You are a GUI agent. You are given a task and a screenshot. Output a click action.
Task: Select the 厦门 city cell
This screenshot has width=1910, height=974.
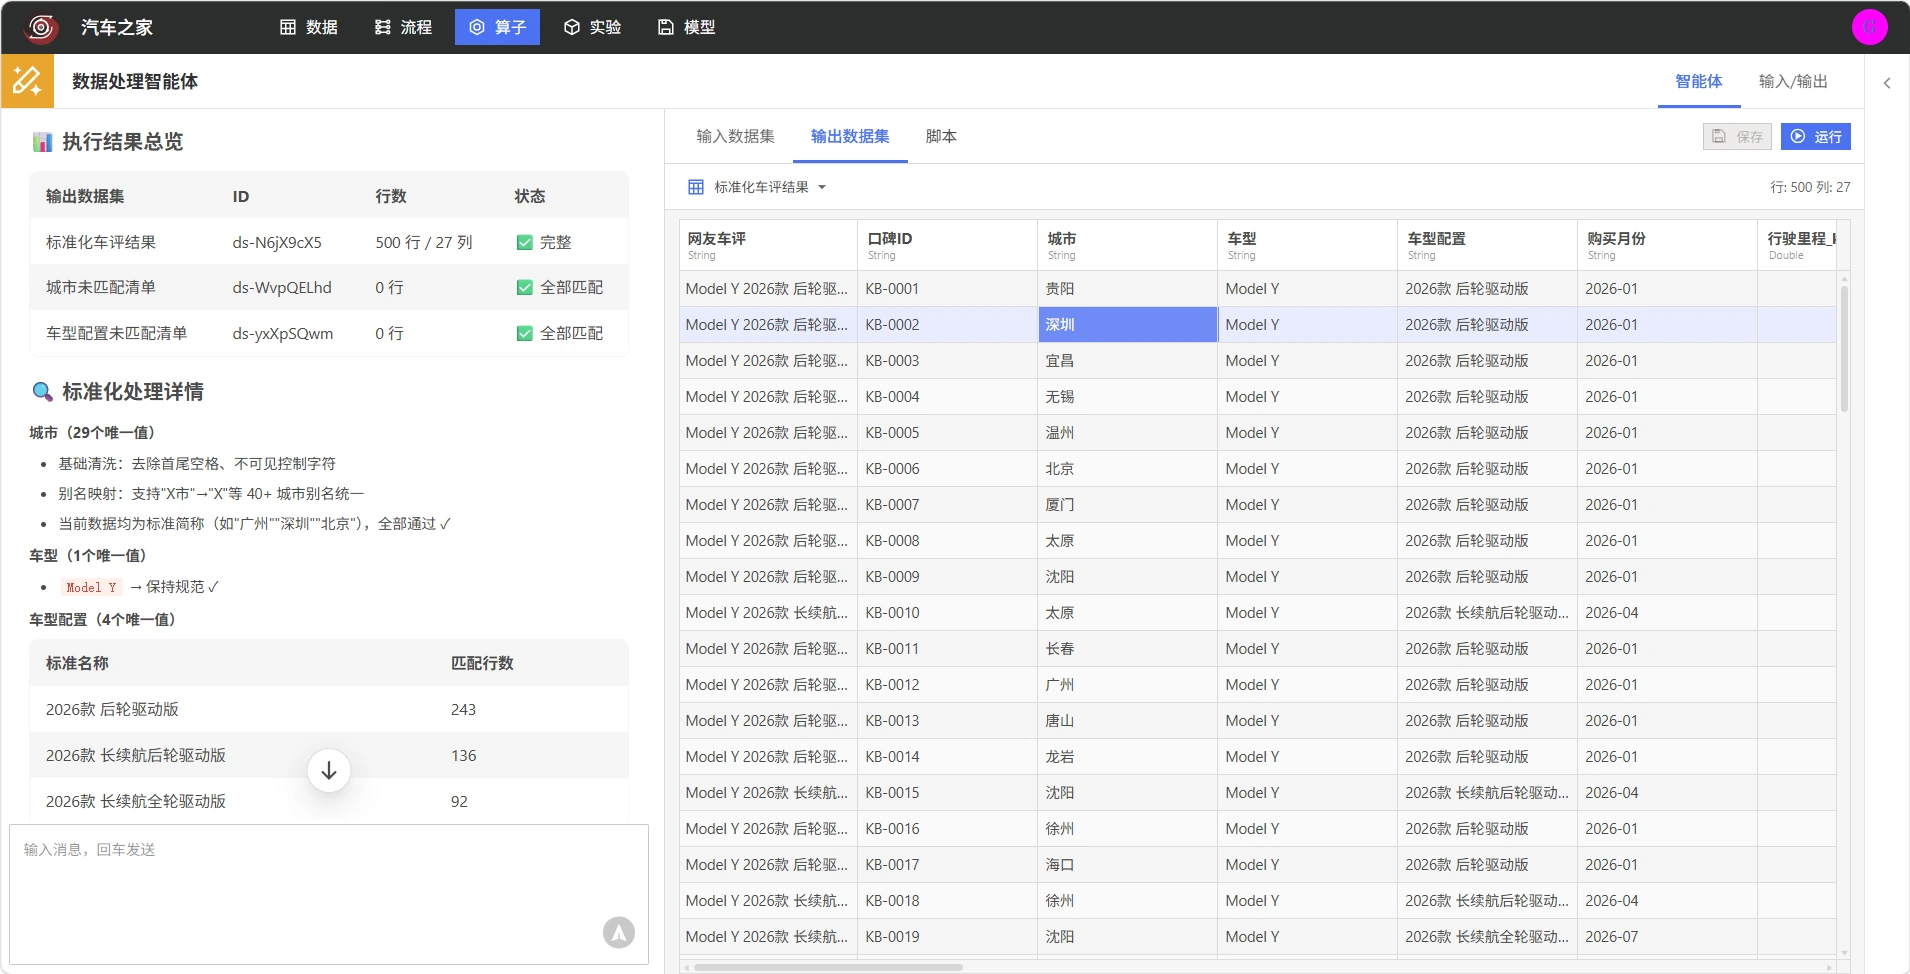click(1128, 505)
